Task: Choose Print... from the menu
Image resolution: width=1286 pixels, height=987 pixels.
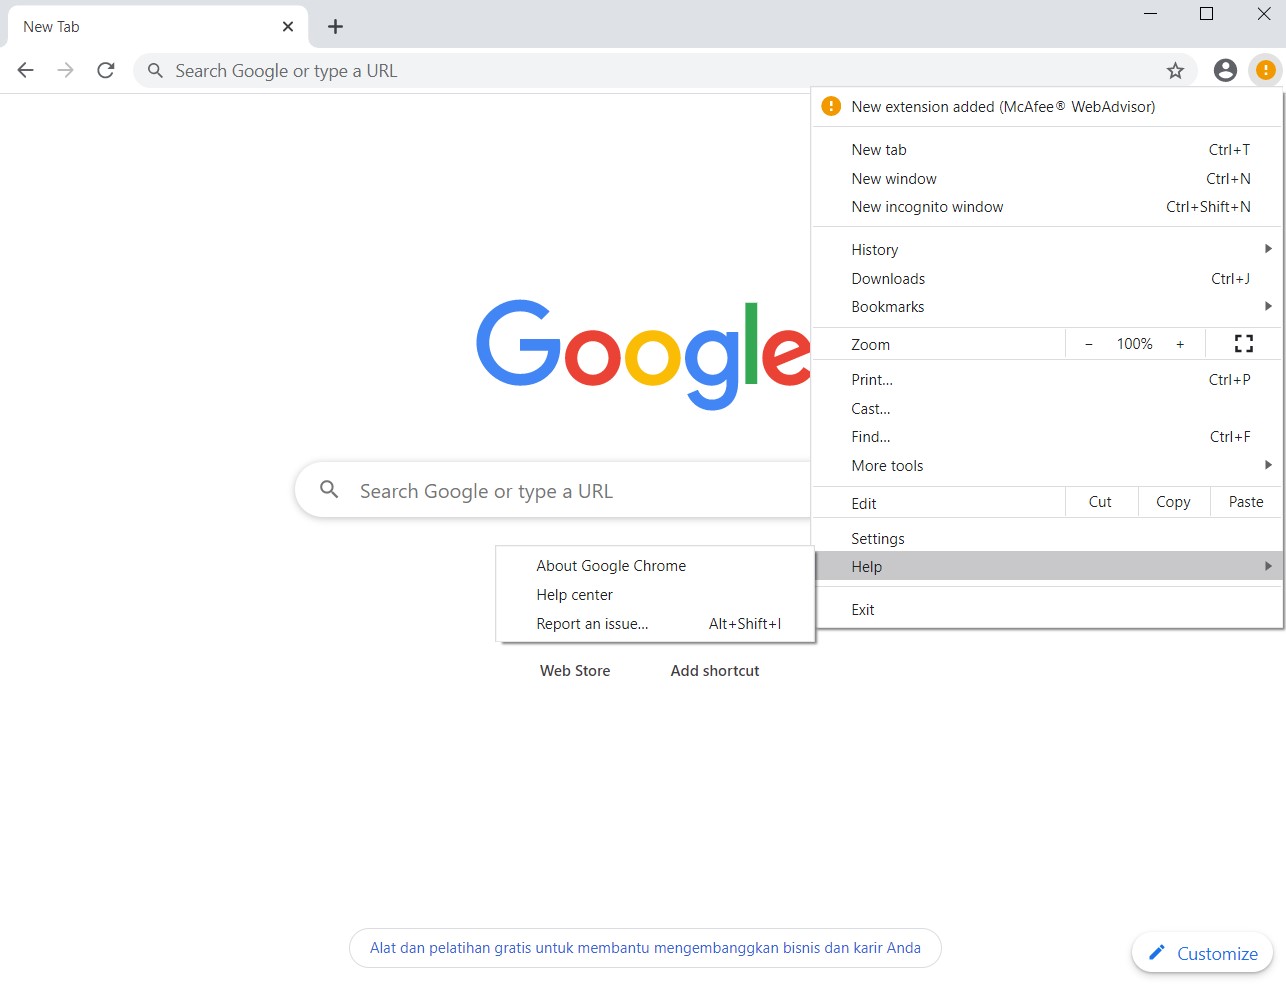Action: point(1047,380)
